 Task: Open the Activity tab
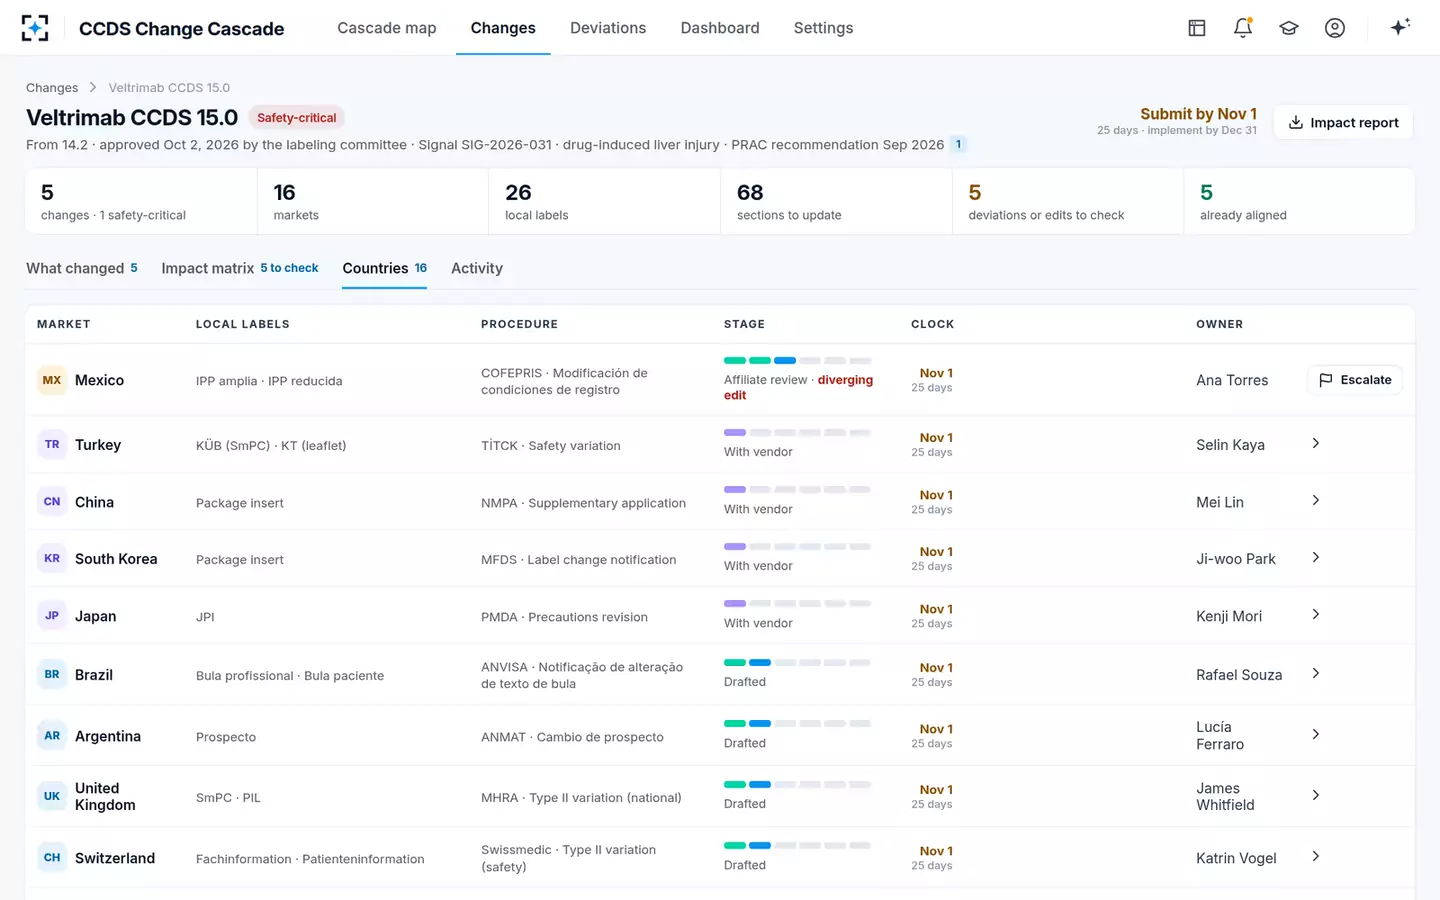[x=477, y=268]
